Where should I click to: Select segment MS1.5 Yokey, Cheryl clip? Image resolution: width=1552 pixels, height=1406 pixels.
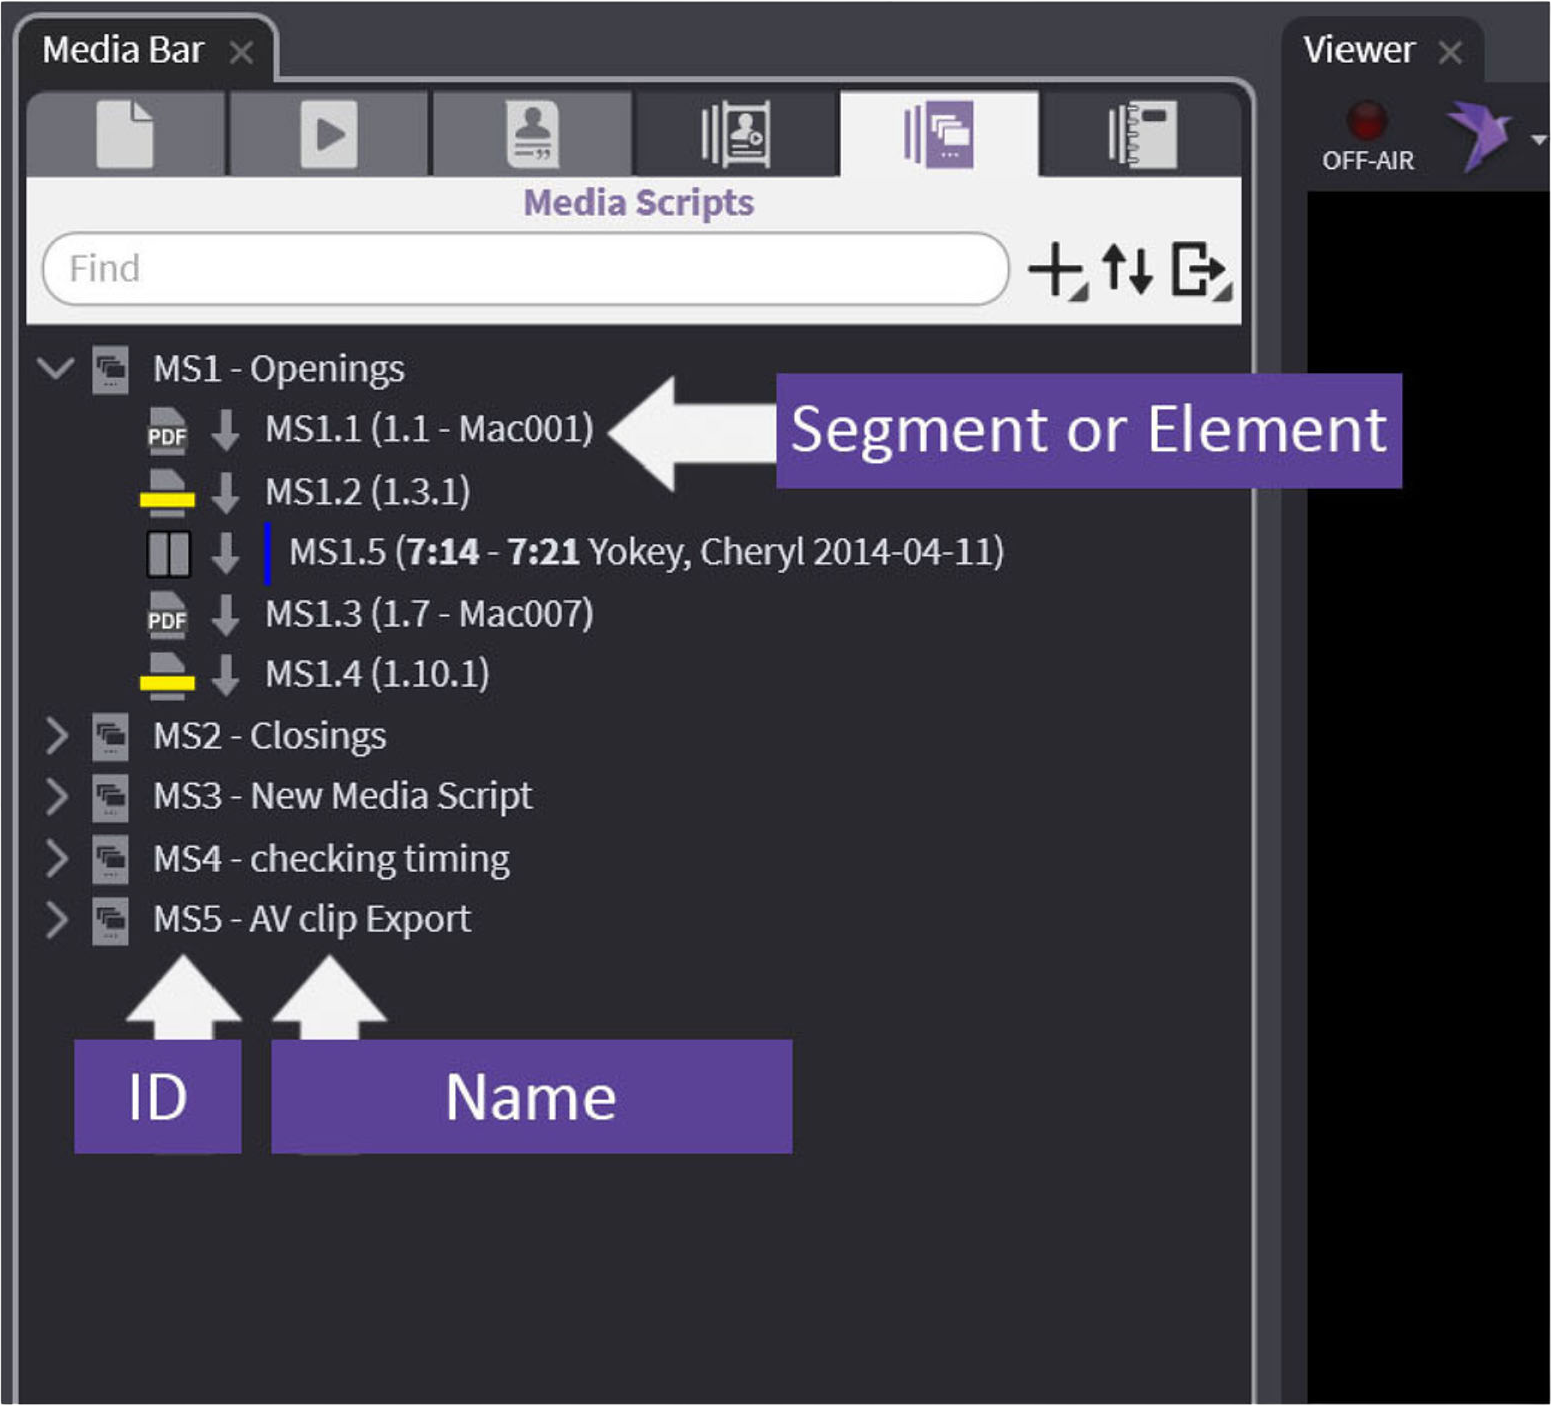click(645, 552)
